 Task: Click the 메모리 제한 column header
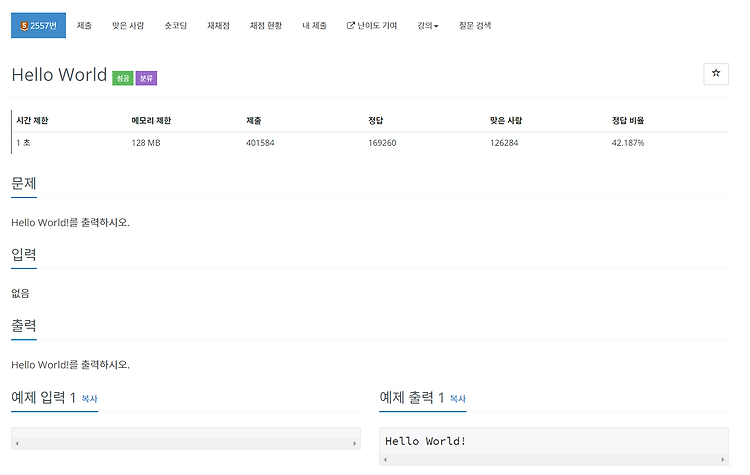pyautogui.click(x=151, y=121)
